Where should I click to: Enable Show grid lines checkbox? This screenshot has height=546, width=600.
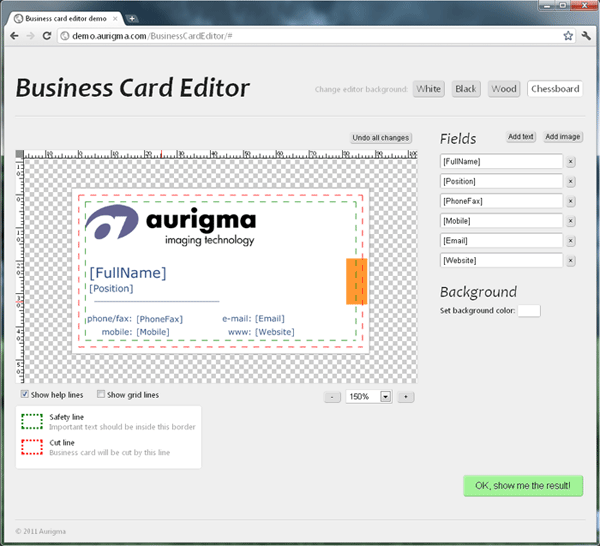click(x=100, y=395)
